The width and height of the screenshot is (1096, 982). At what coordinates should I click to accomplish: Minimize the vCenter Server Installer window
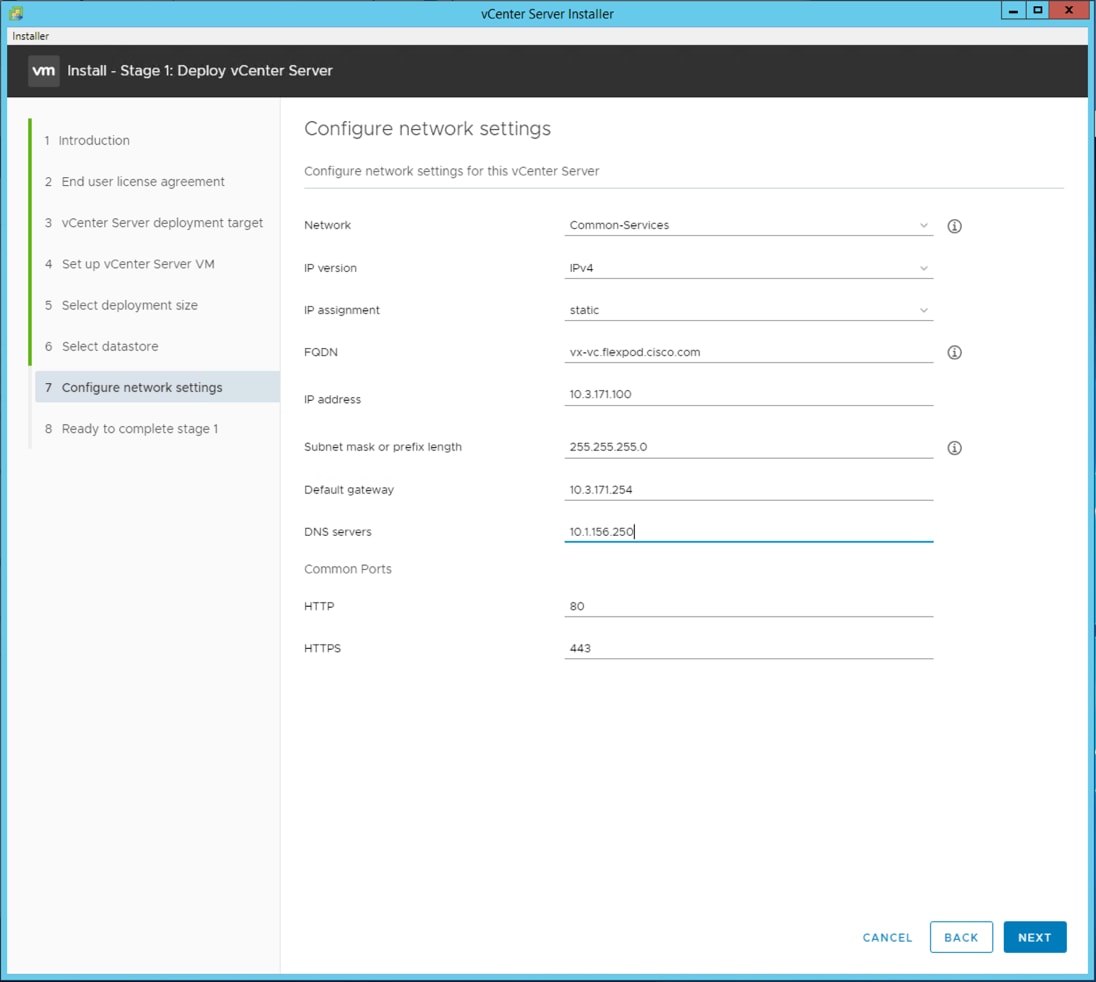tap(1013, 10)
